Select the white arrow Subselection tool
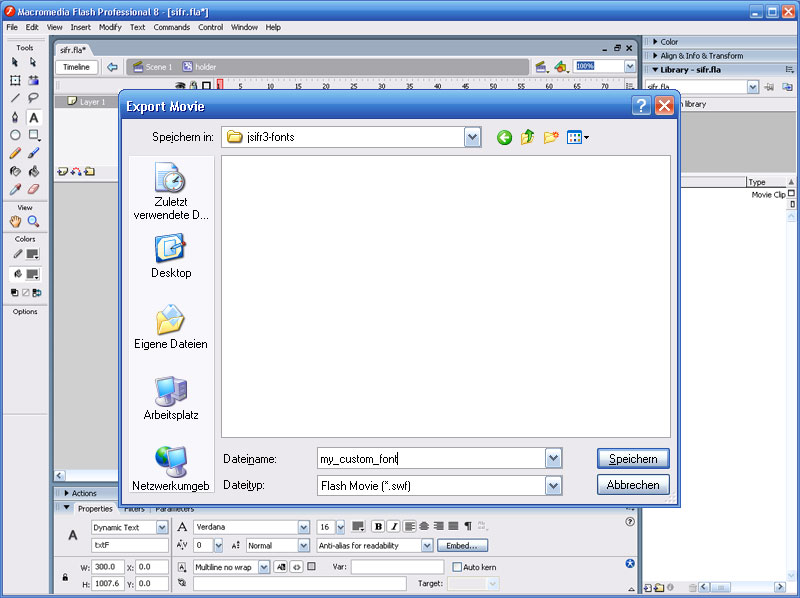 [33, 62]
